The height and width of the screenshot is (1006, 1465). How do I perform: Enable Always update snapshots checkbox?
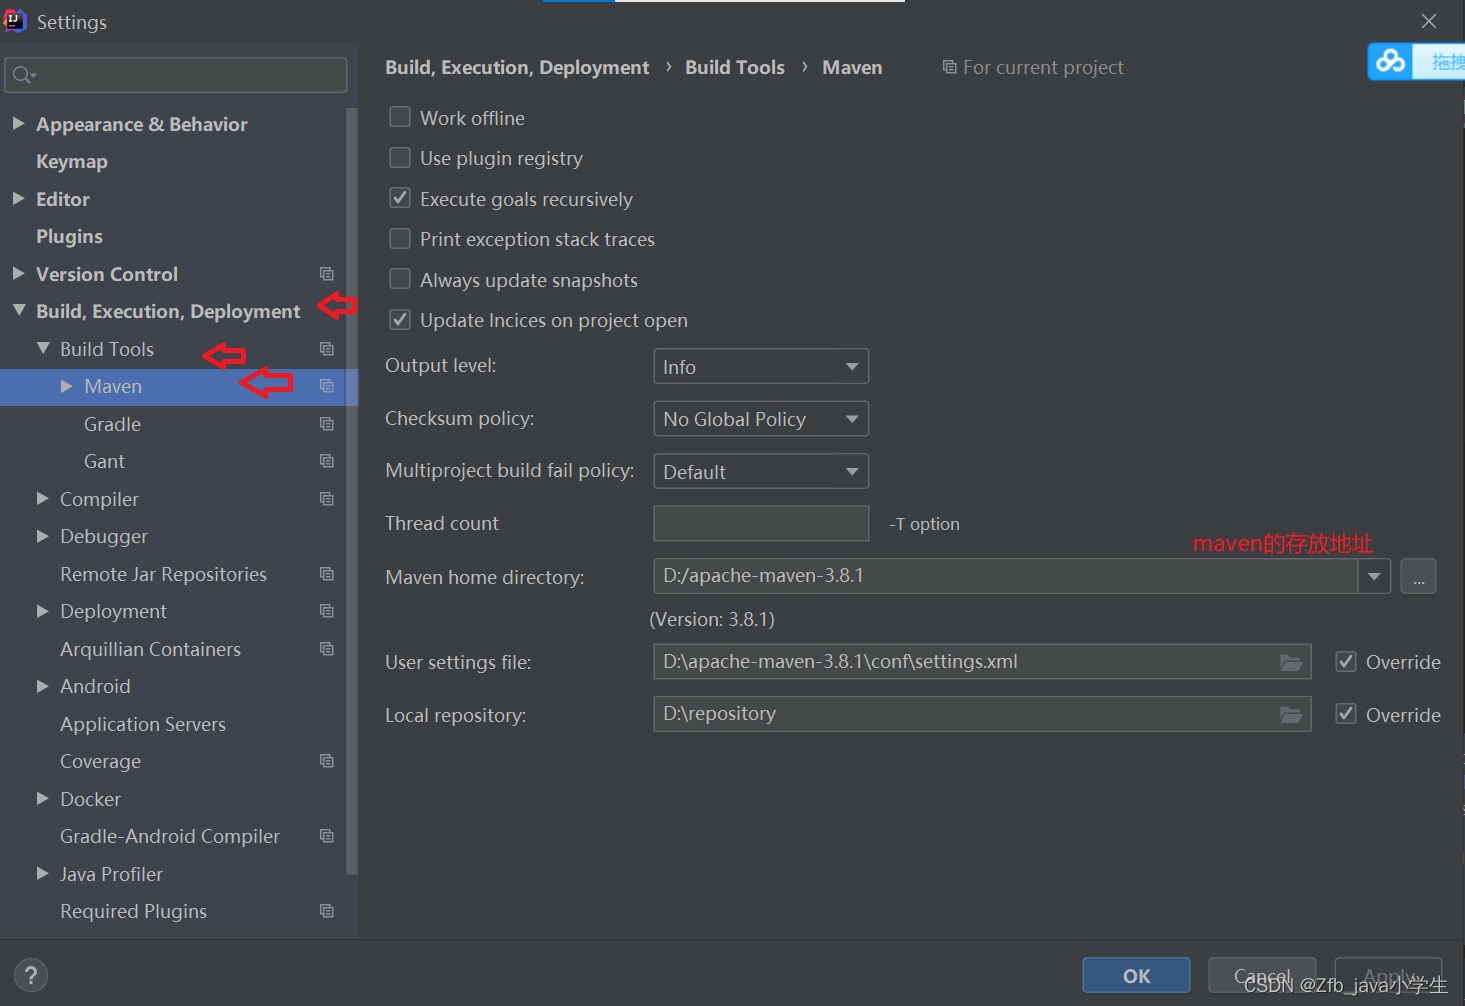pos(400,279)
